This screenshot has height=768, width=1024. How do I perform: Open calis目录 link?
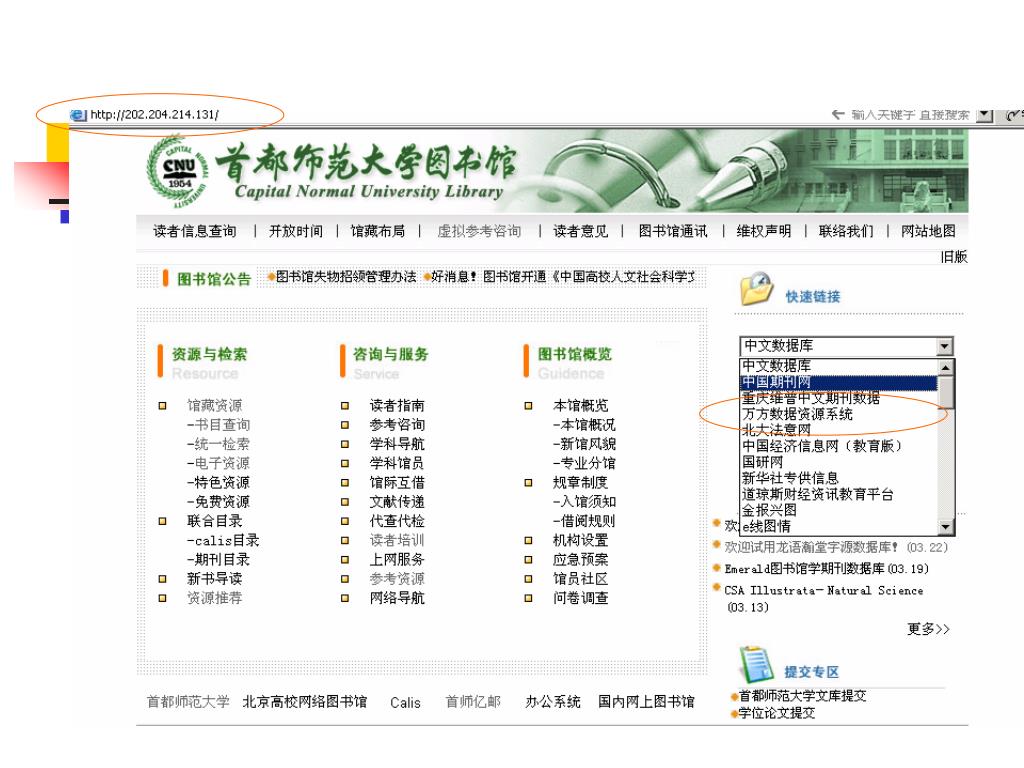click(x=223, y=541)
